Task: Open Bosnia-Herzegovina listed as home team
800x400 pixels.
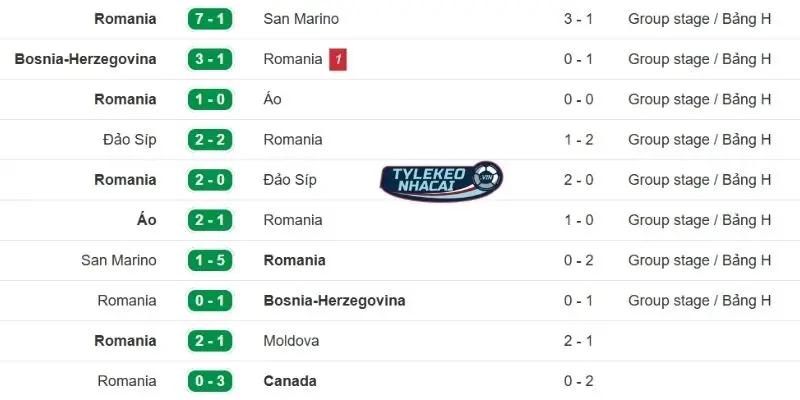Action: click(x=86, y=59)
